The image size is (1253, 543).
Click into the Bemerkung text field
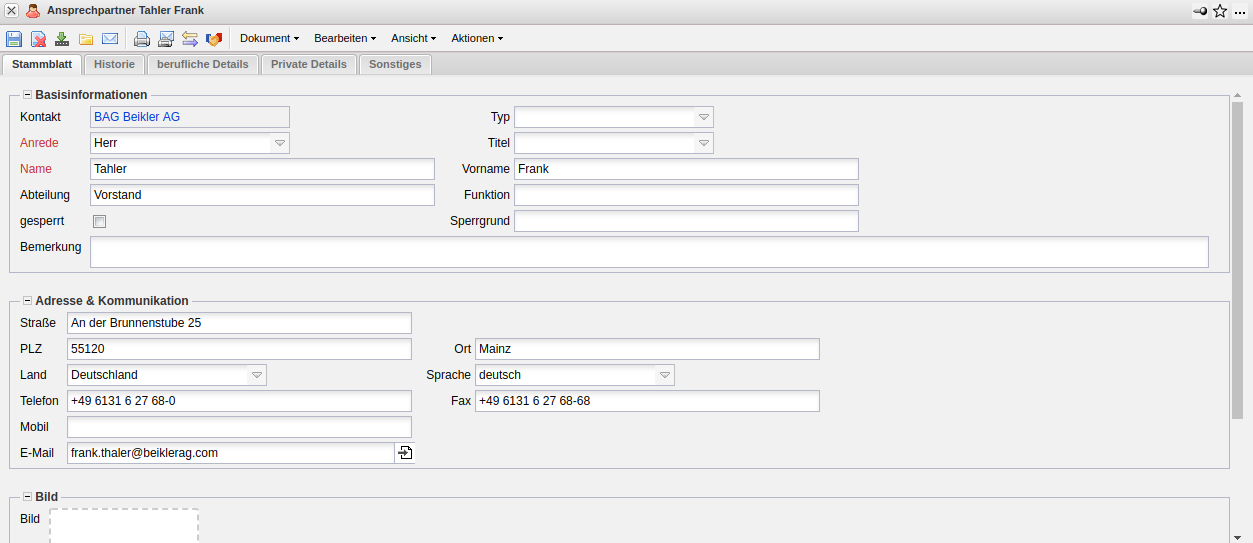pos(648,252)
